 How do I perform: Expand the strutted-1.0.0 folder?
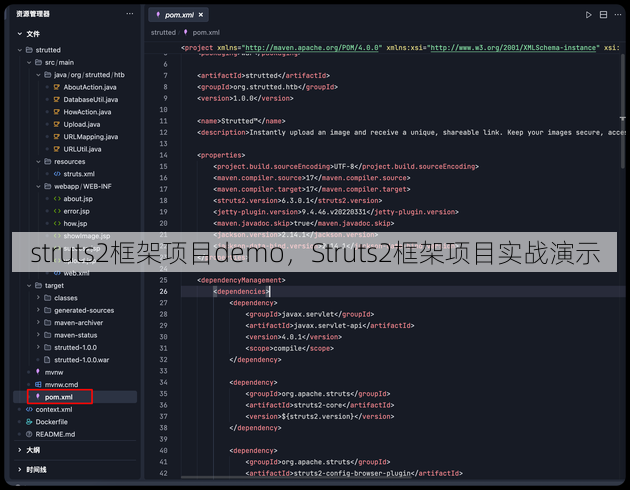[38, 347]
